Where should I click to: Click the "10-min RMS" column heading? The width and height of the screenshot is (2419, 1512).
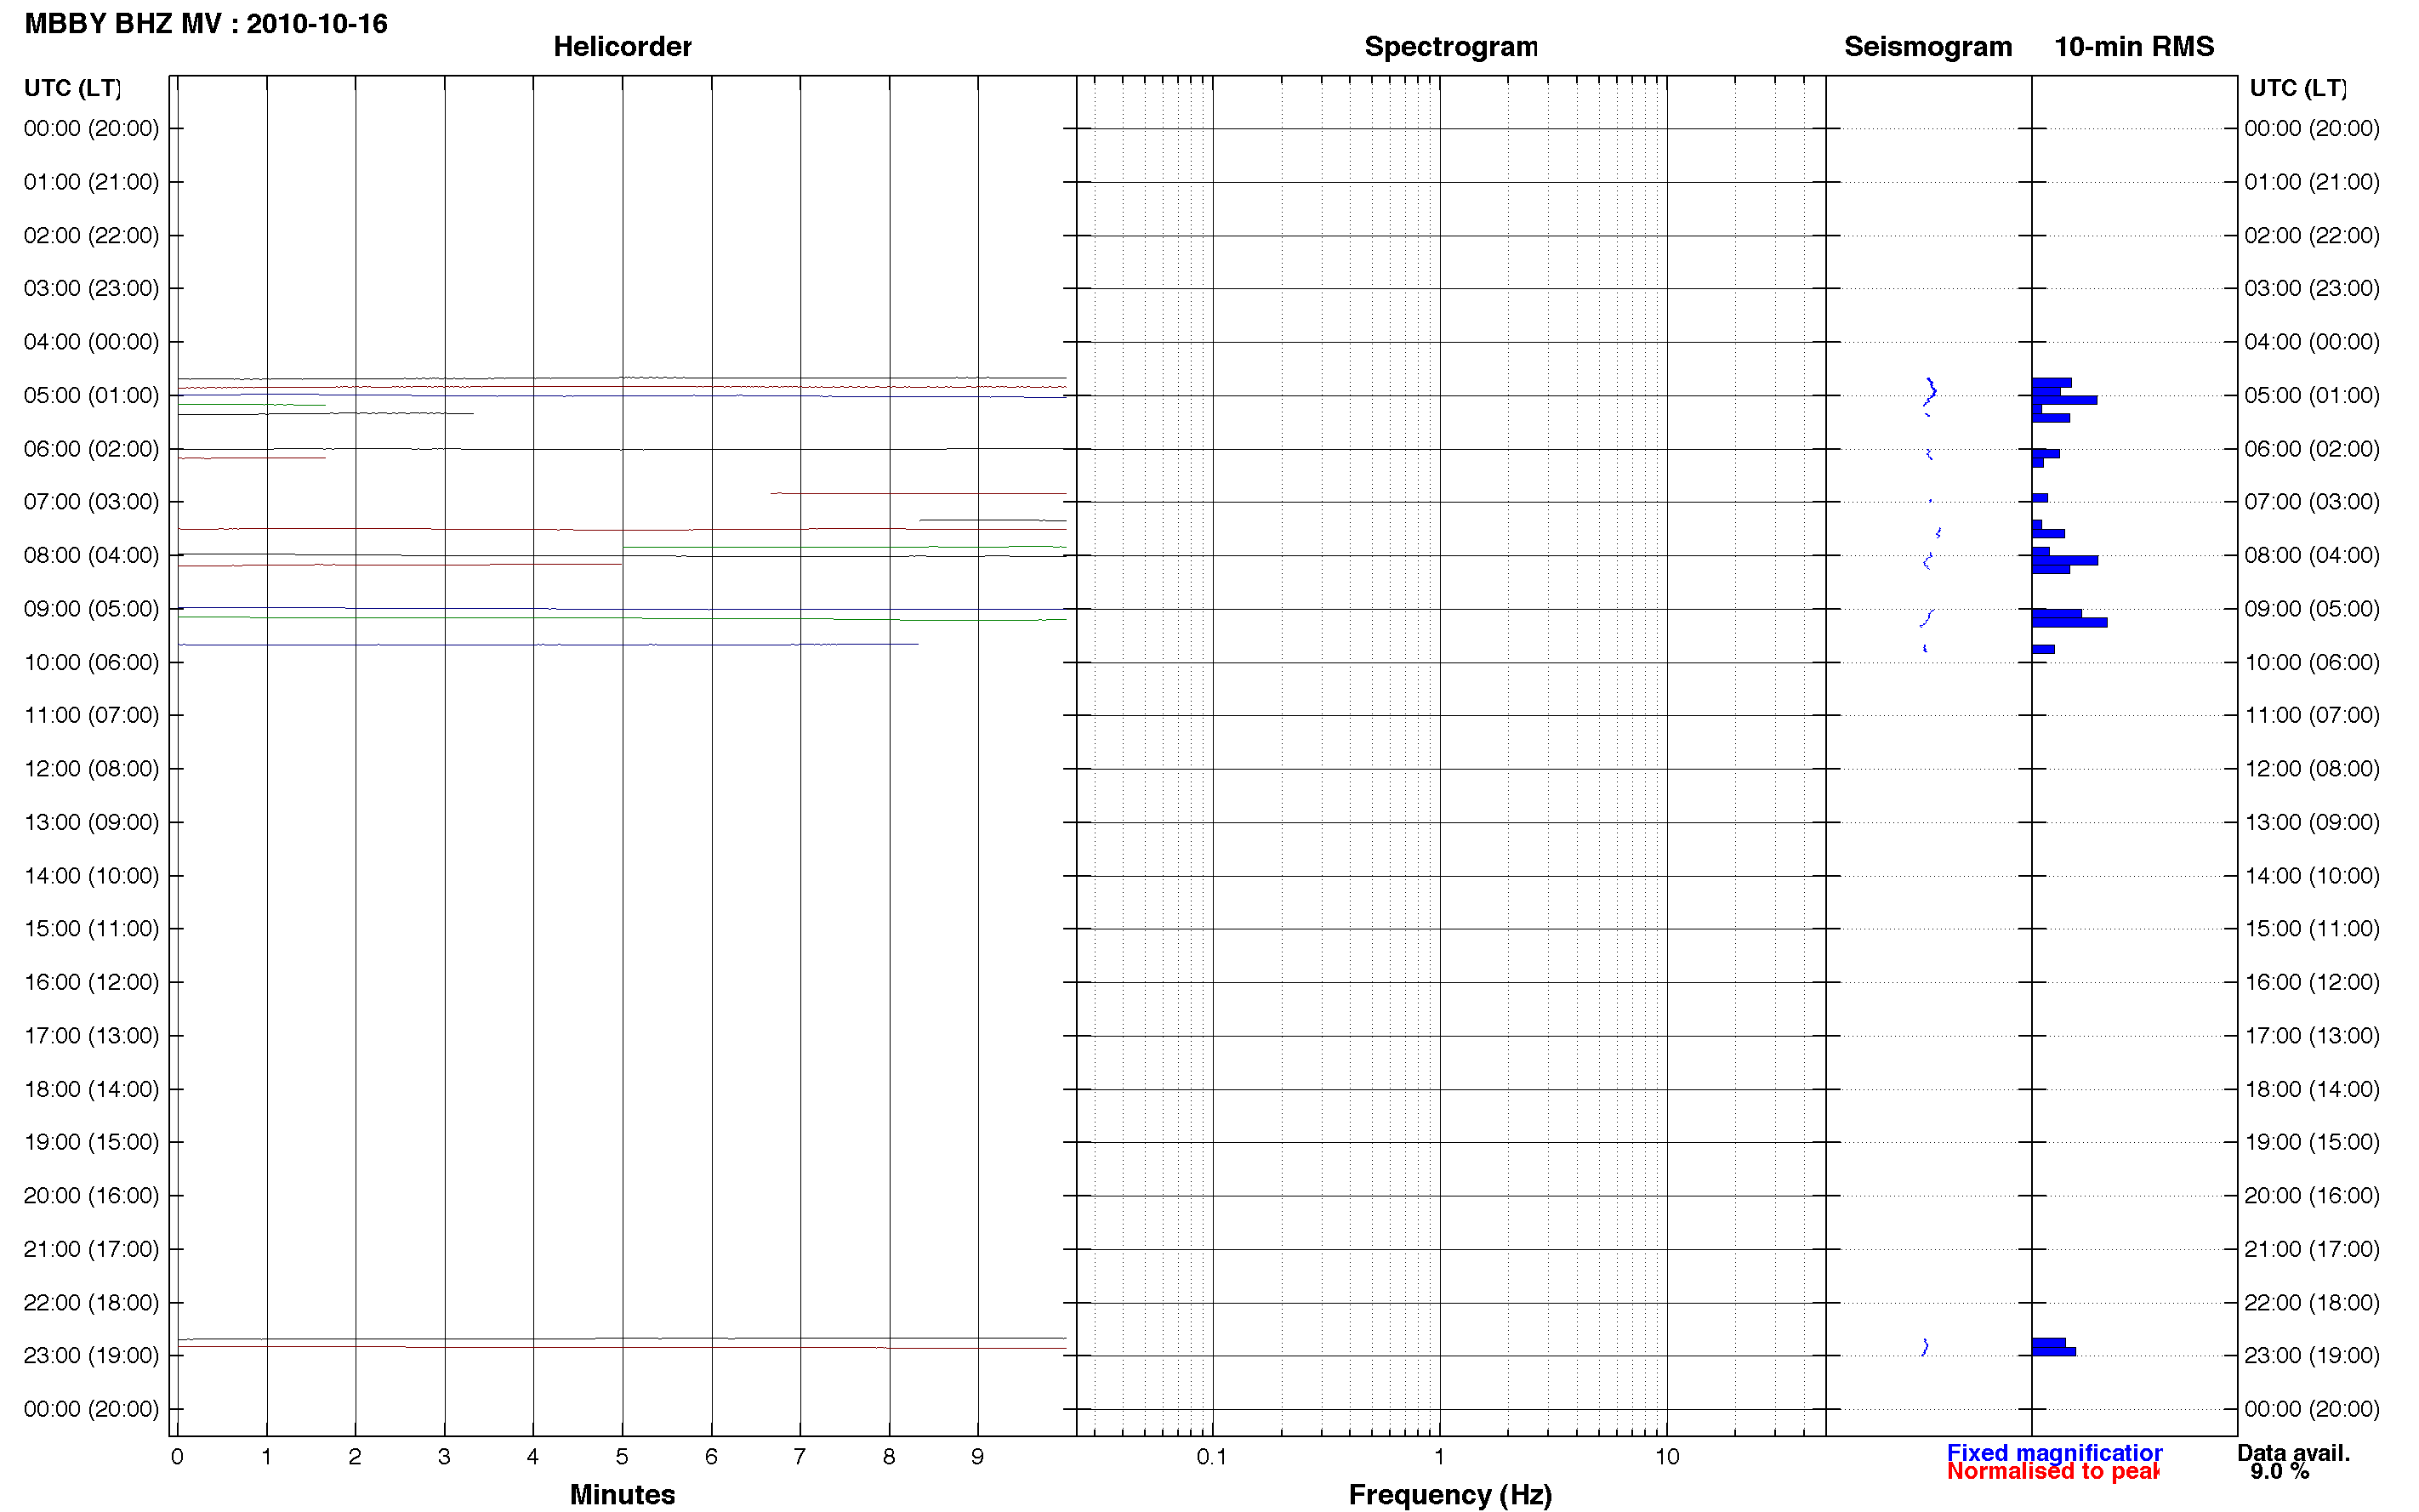2134,46
